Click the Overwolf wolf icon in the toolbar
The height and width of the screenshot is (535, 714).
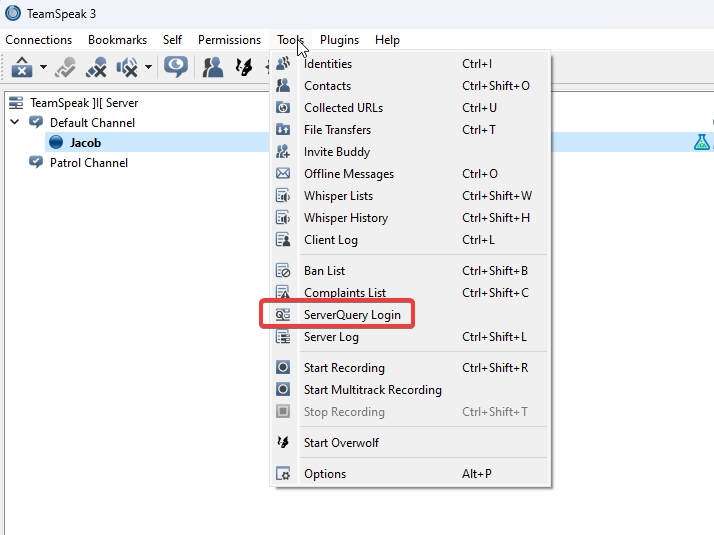[x=242, y=67]
